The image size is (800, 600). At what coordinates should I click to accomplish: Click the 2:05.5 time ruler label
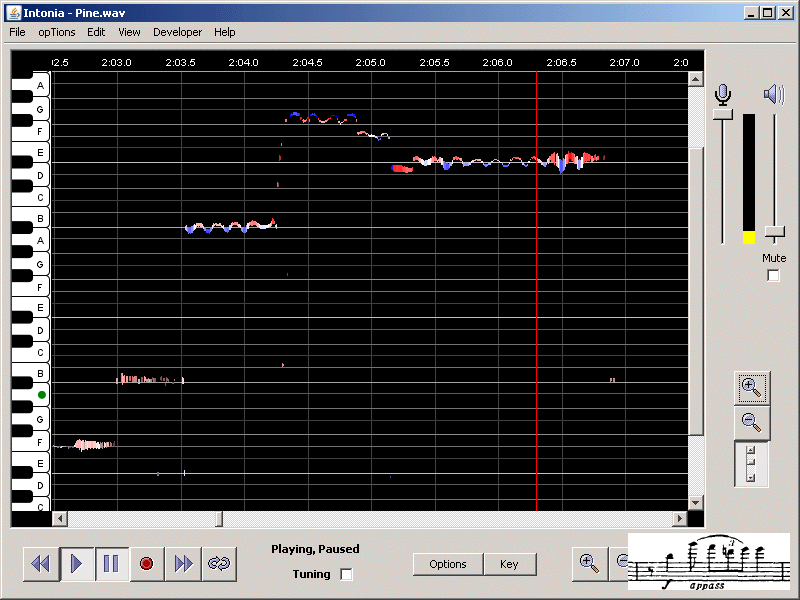click(434, 62)
